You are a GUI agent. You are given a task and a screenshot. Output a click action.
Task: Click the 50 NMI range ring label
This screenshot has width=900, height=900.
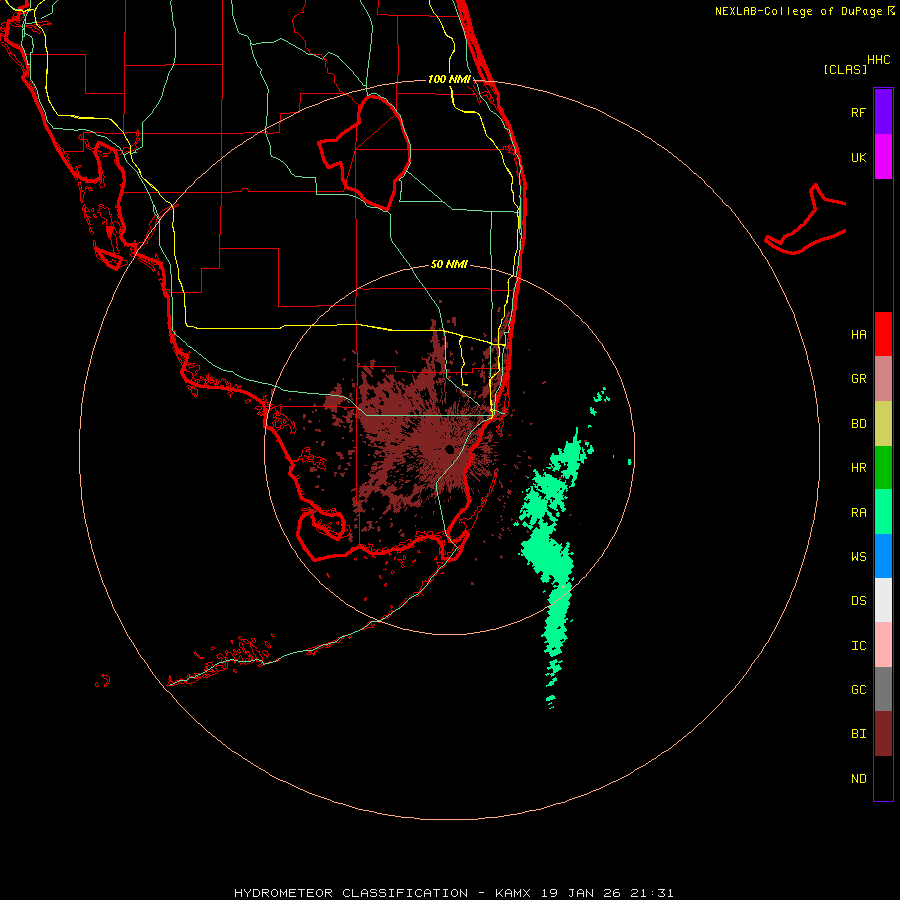tap(449, 264)
